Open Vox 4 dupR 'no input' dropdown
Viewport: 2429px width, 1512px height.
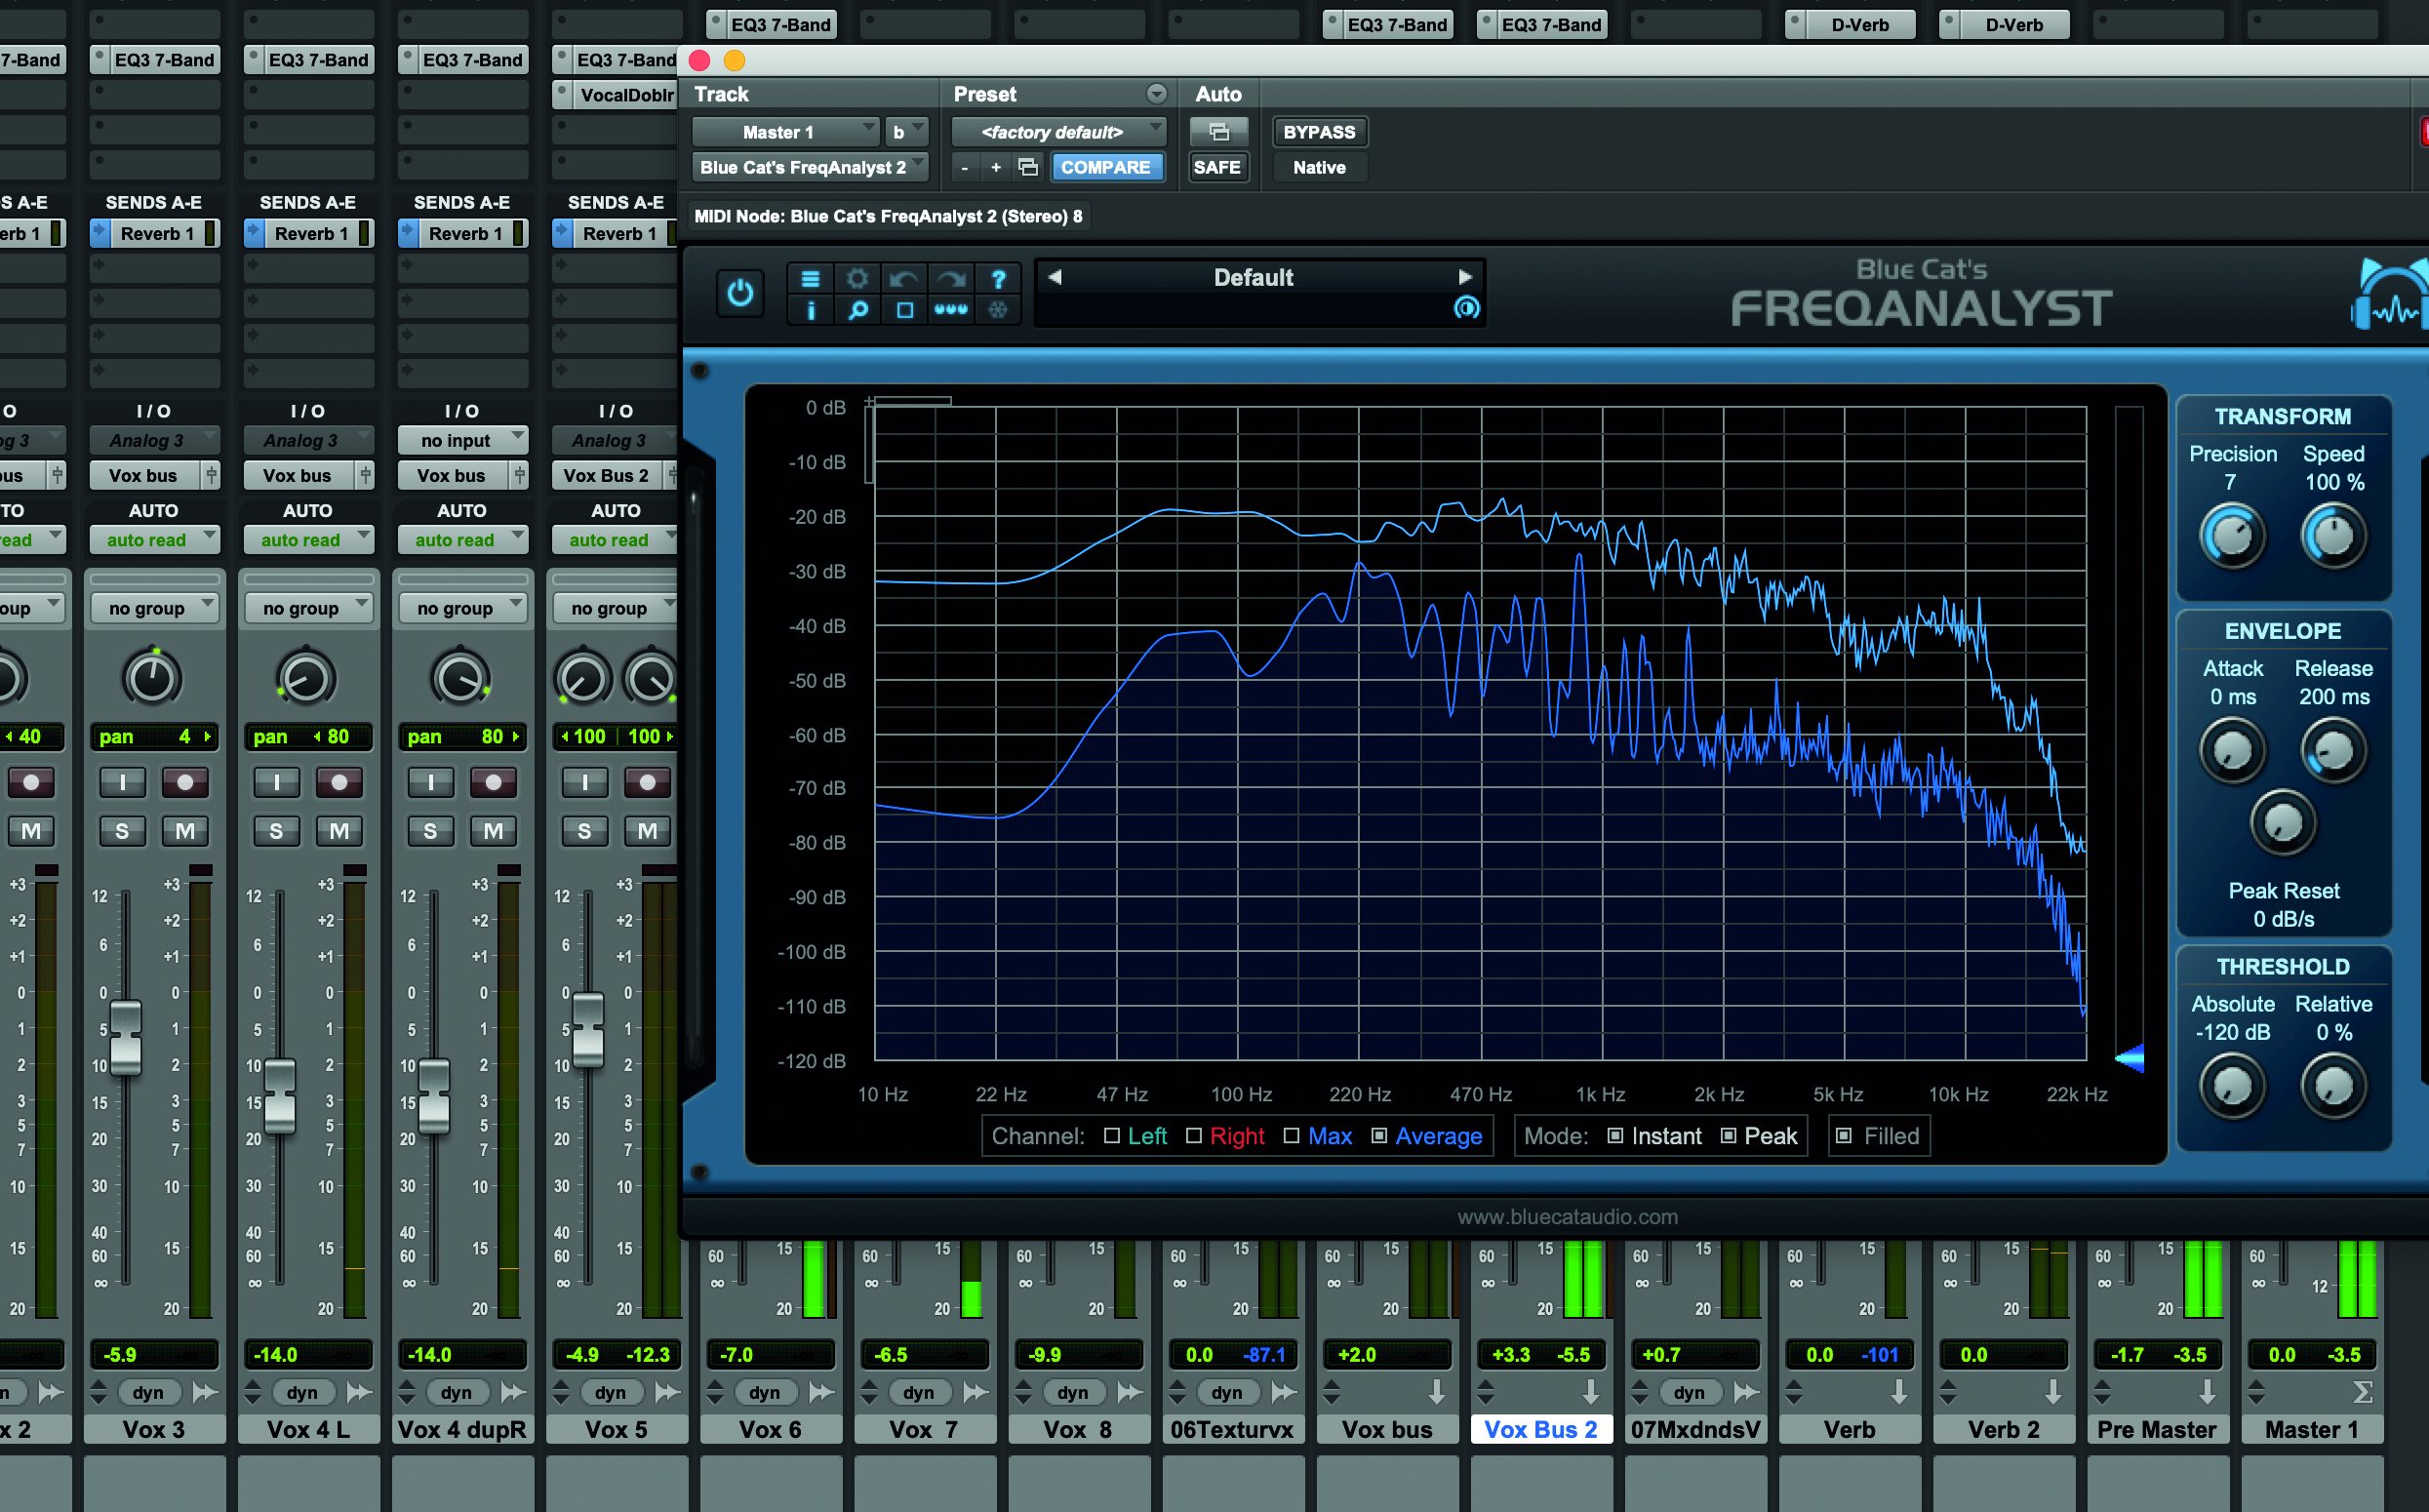pyautogui.click(x=462, y=440)
